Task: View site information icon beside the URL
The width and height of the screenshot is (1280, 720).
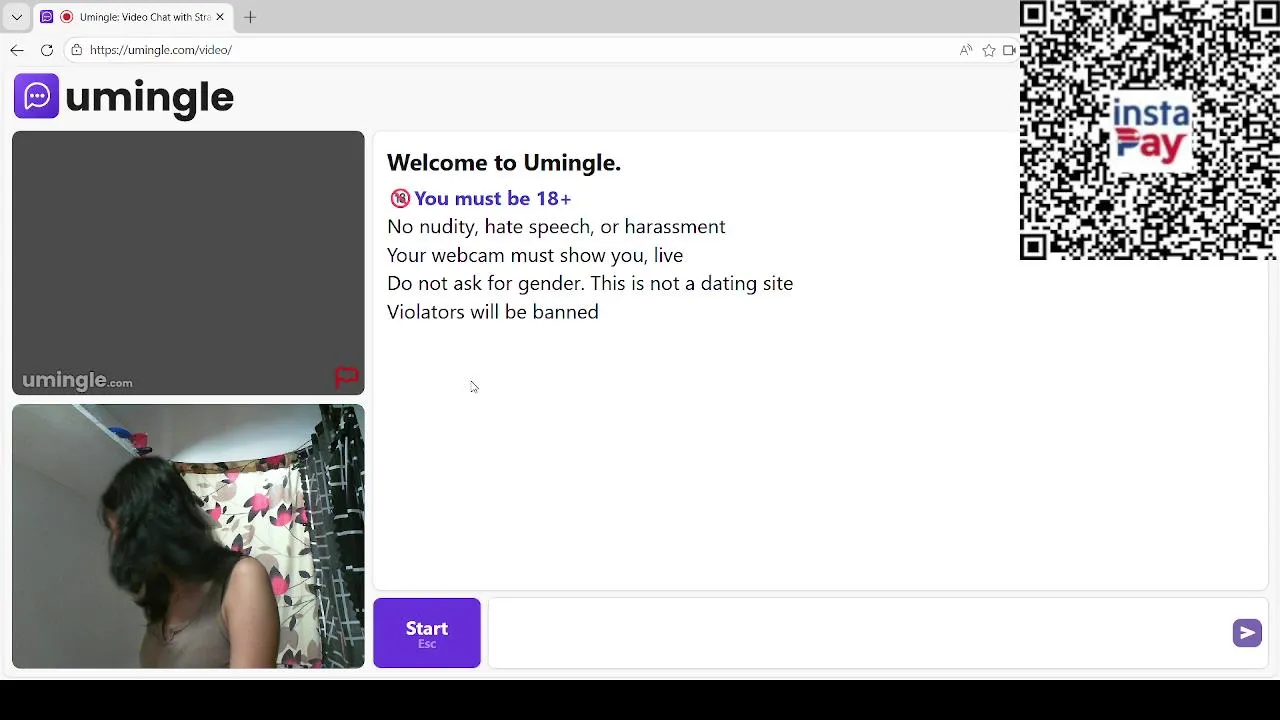Action: click(x=76, y=50)
